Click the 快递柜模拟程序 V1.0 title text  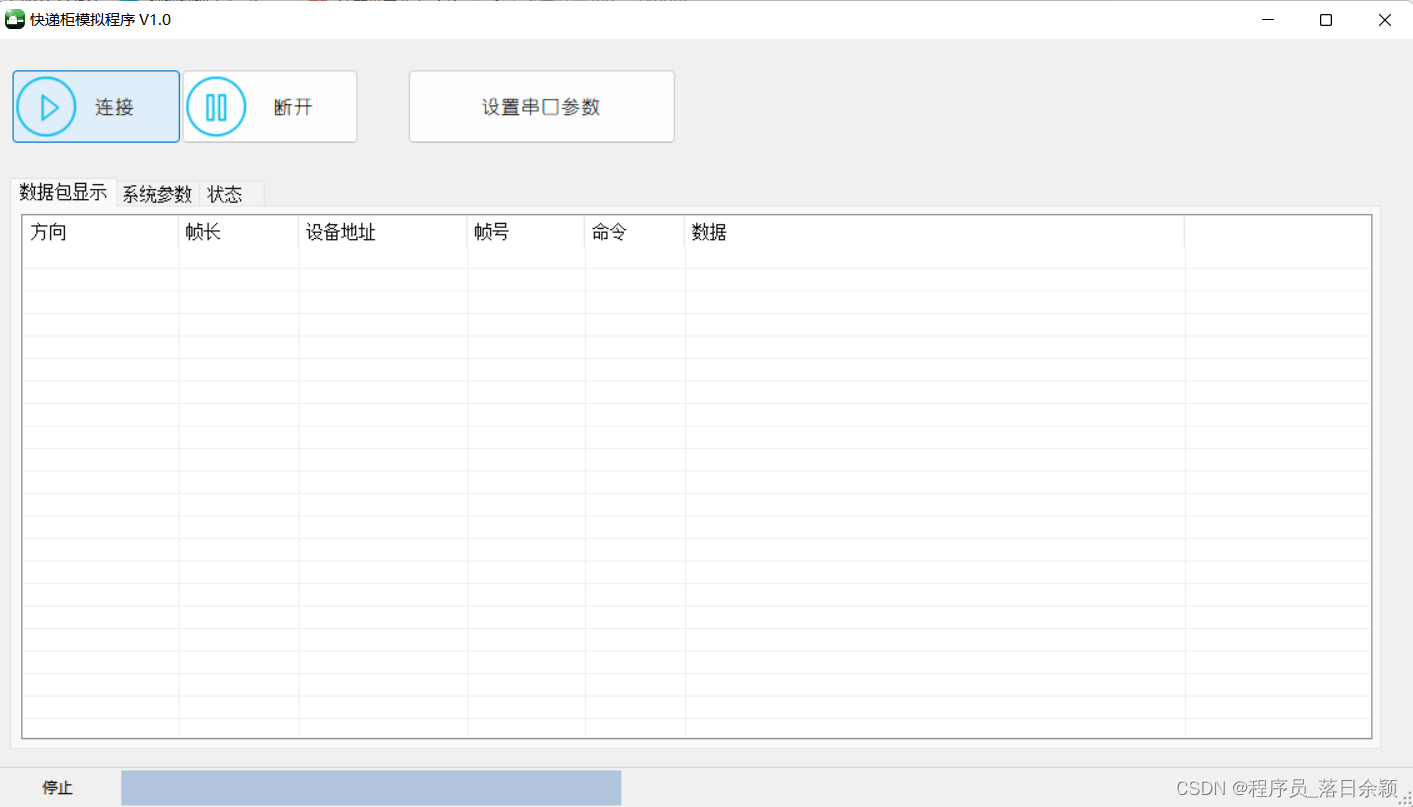coord(100,20)
